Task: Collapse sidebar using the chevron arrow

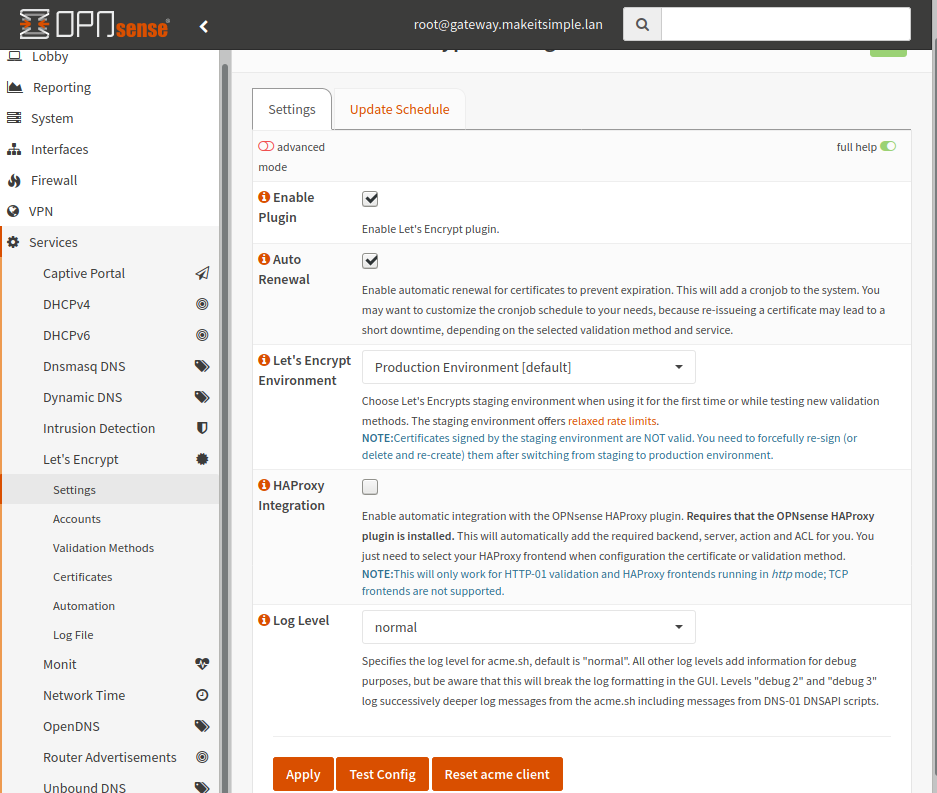Action: [x=204, y=26]
